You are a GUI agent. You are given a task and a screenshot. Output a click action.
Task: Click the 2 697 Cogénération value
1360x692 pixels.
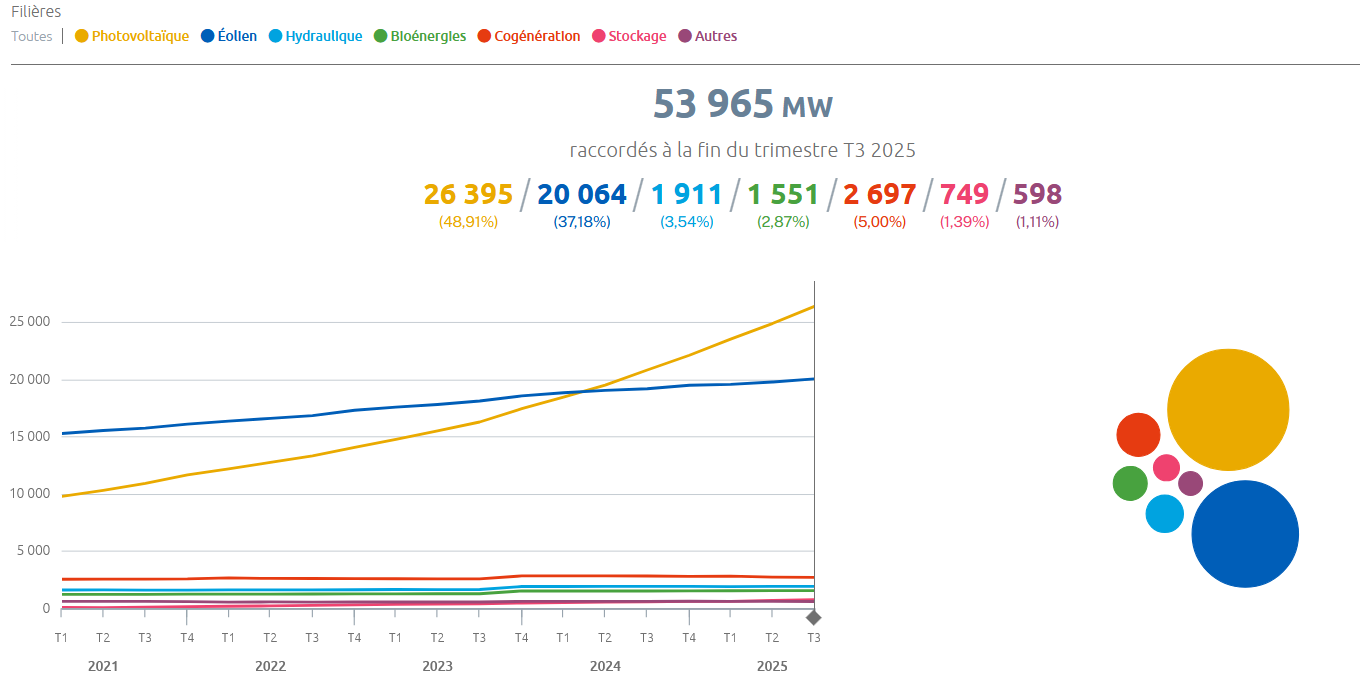pyautogui.click(x=879, y=194)
